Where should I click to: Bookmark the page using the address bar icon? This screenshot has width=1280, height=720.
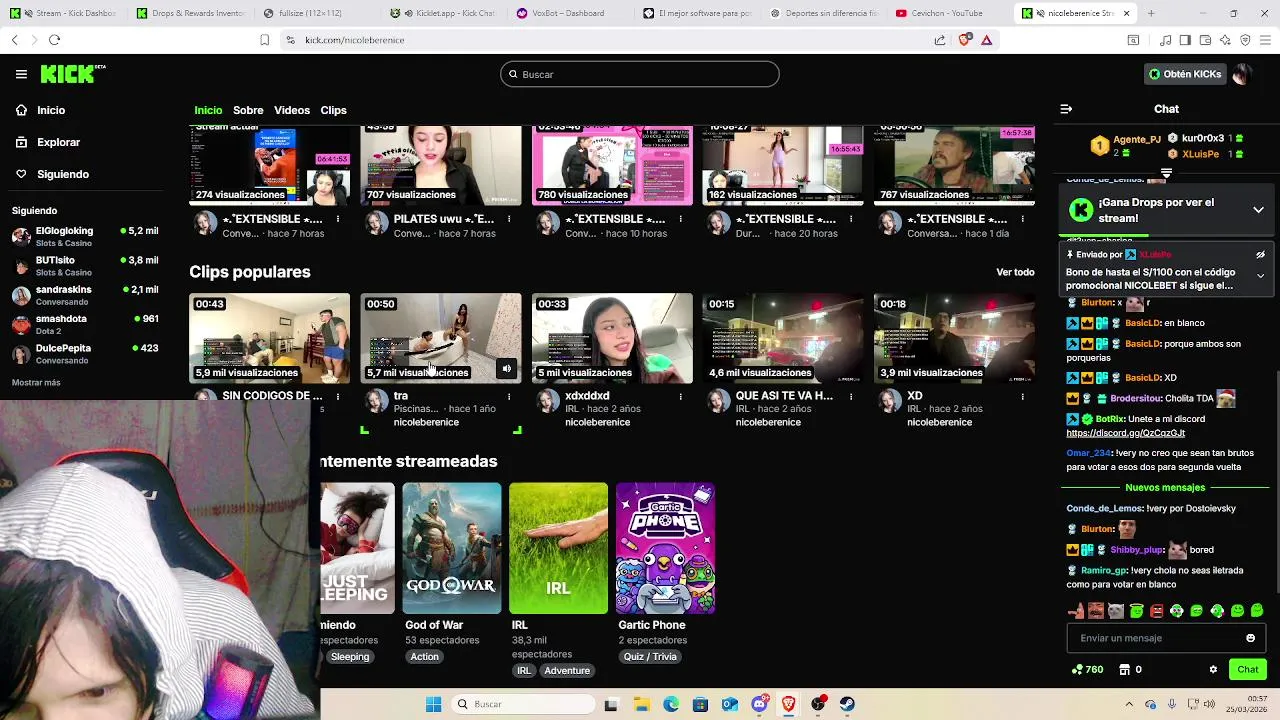264,40
